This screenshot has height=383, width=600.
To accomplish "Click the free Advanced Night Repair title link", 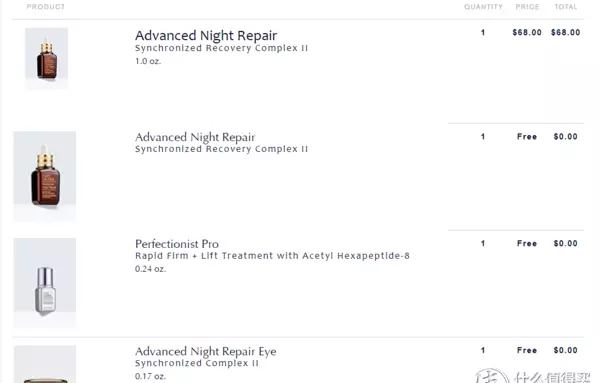I will point(195,137).
